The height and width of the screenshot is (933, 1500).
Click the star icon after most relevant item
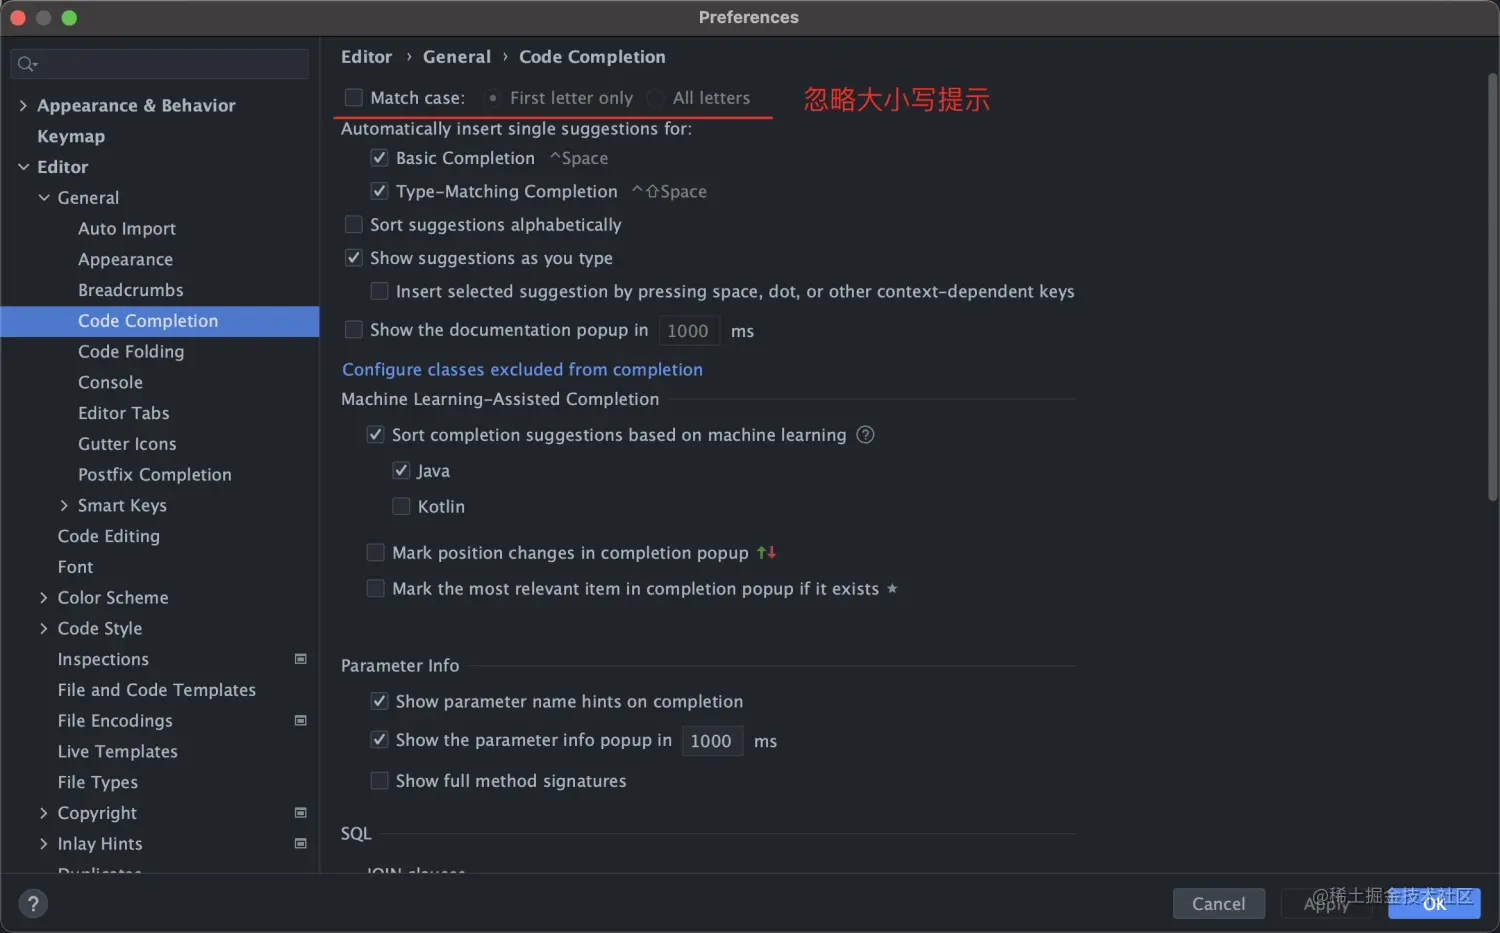pyautogui.click(x=892, y=589)
